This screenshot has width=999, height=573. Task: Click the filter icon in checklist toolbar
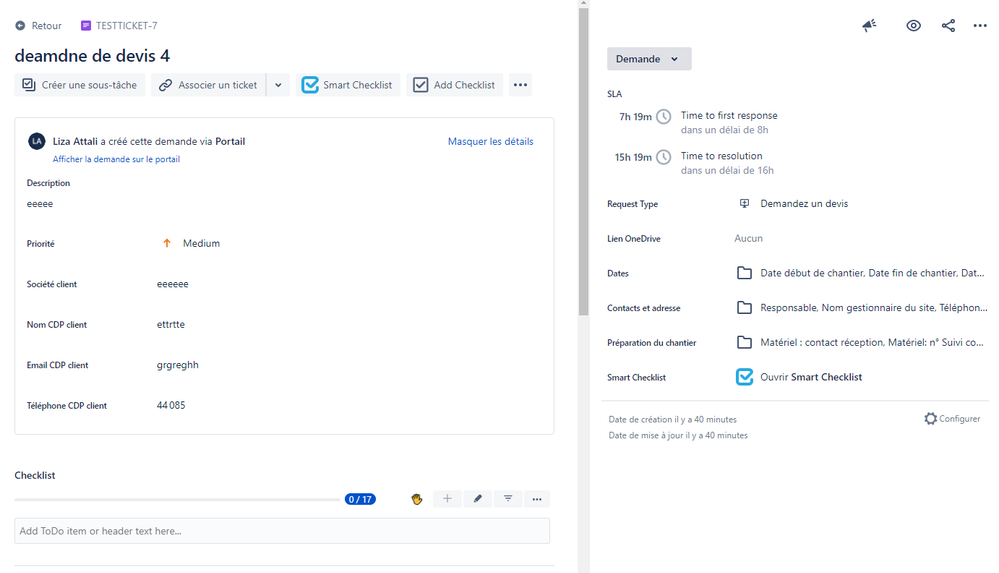pyautogui.click(x=508, y=499)
